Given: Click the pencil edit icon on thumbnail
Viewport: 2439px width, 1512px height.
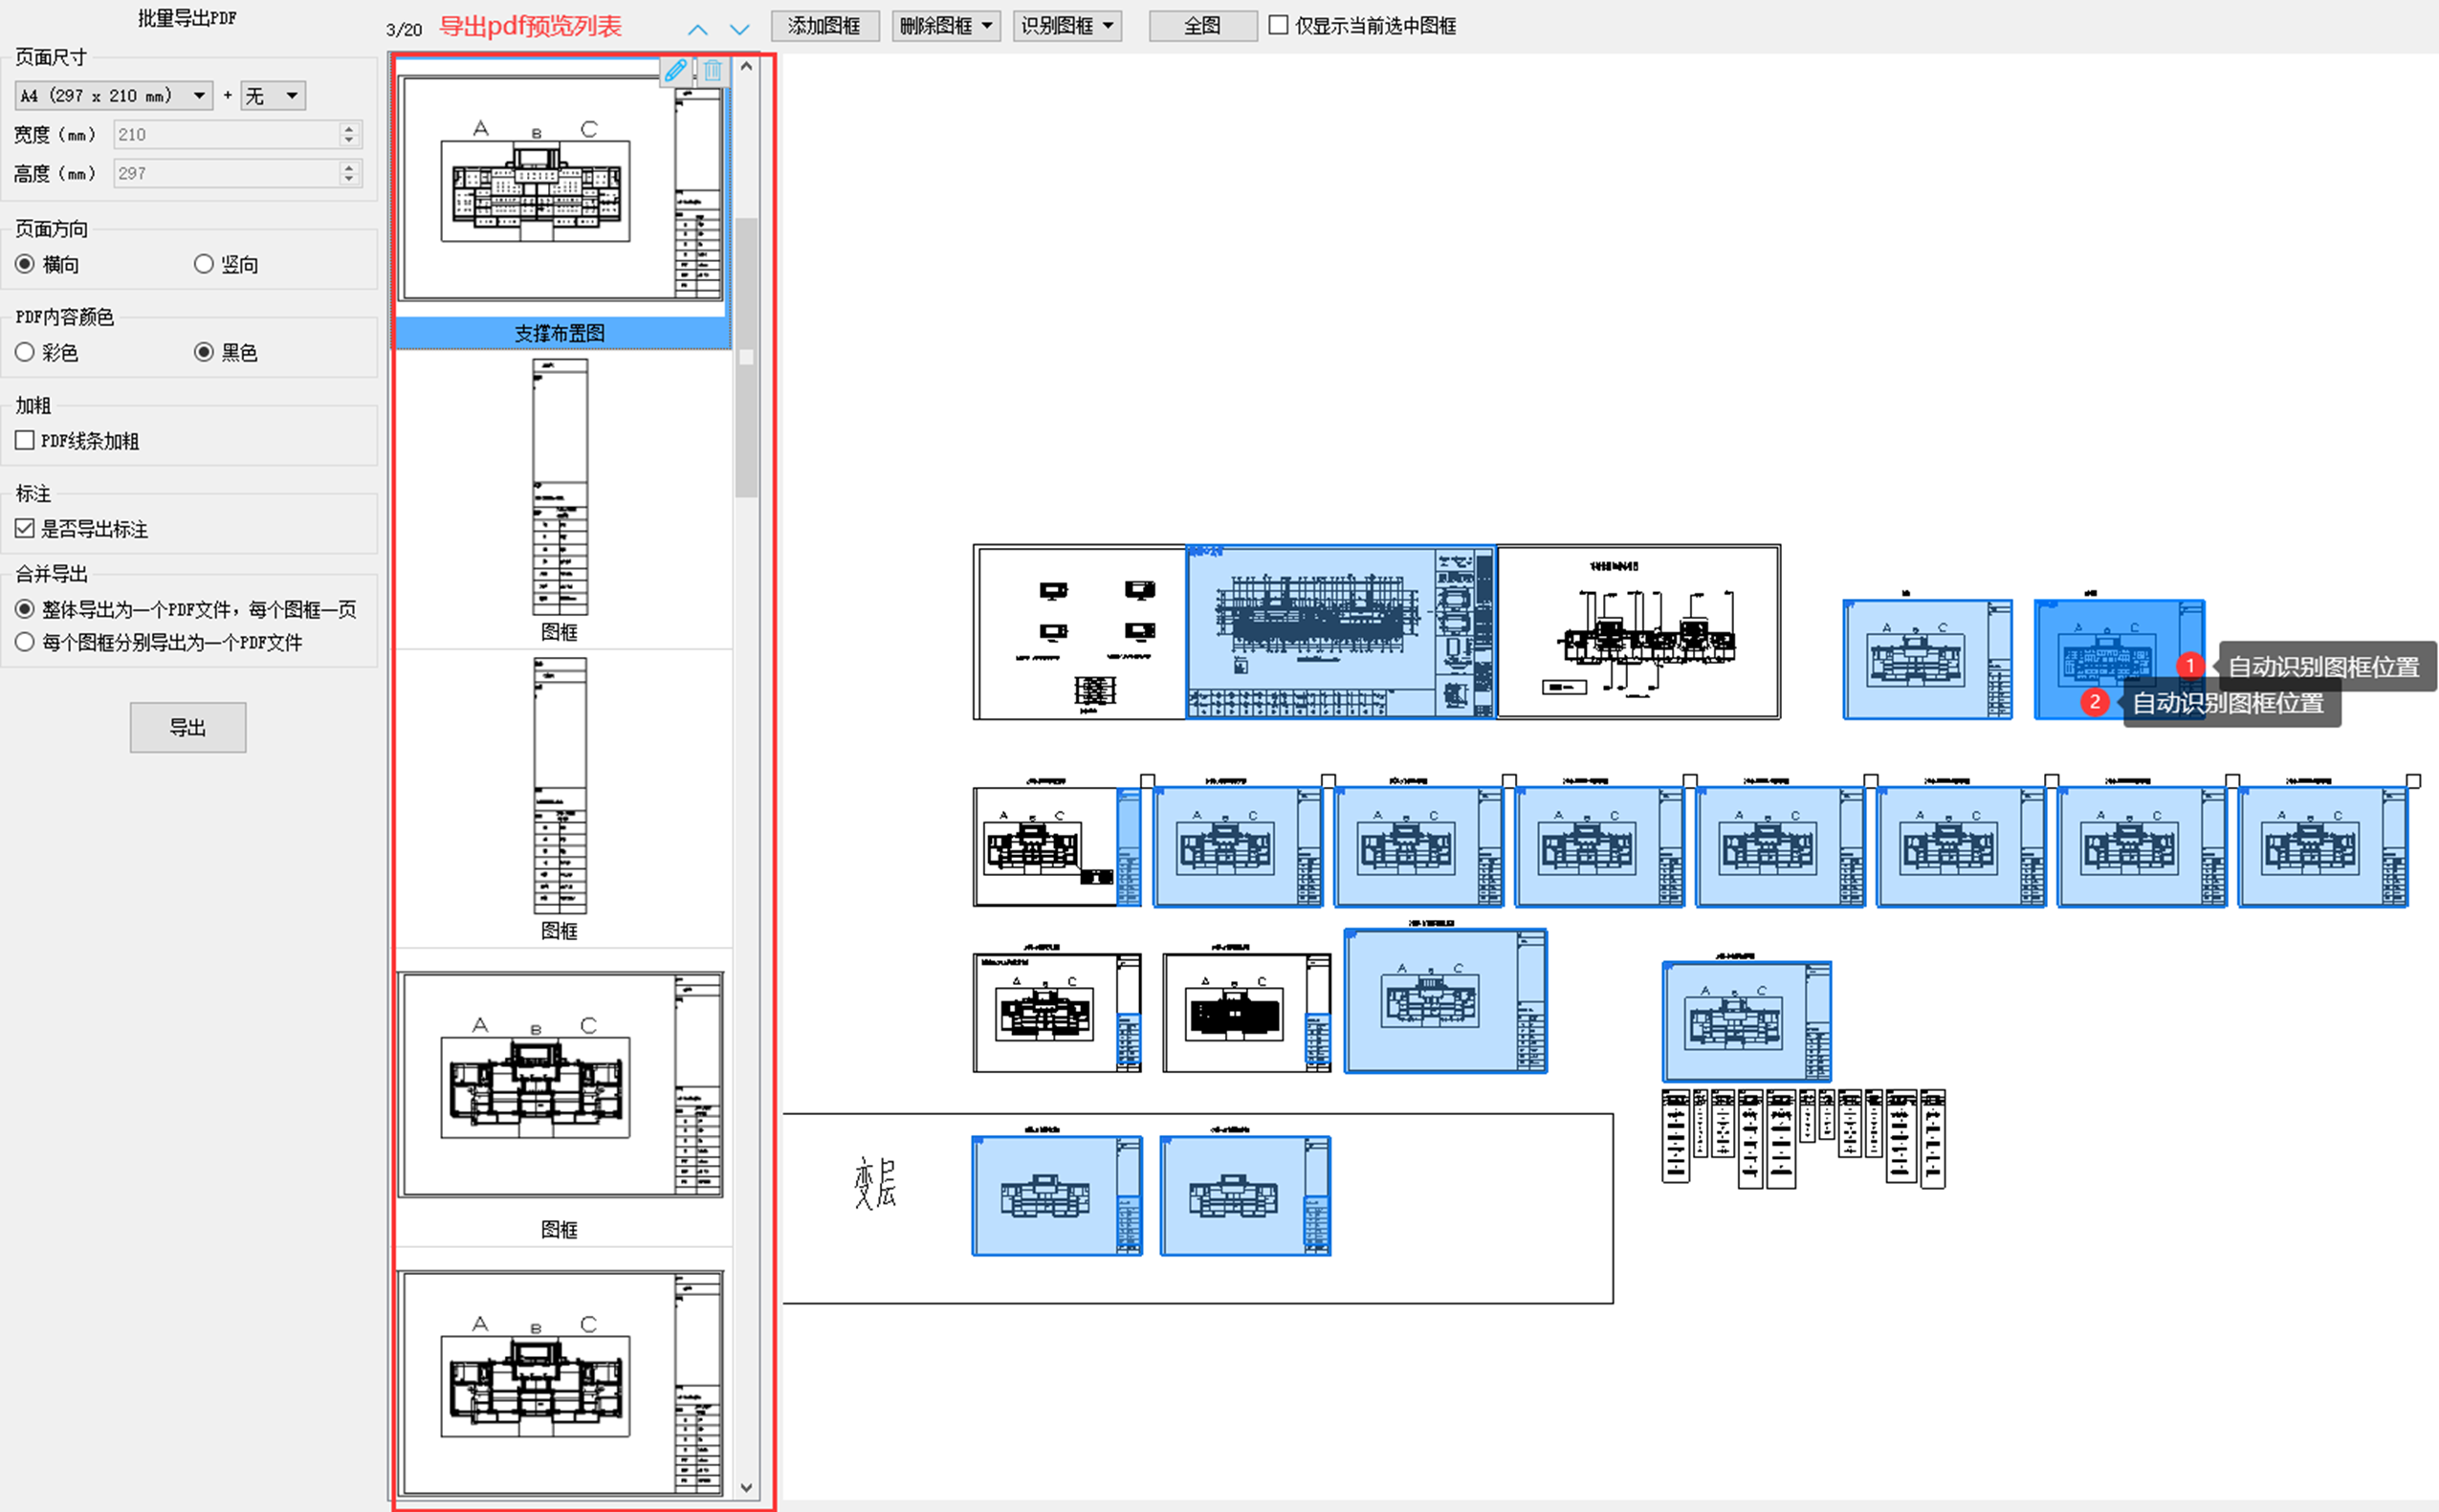Looking at the screenshot, I should [676, 70].
